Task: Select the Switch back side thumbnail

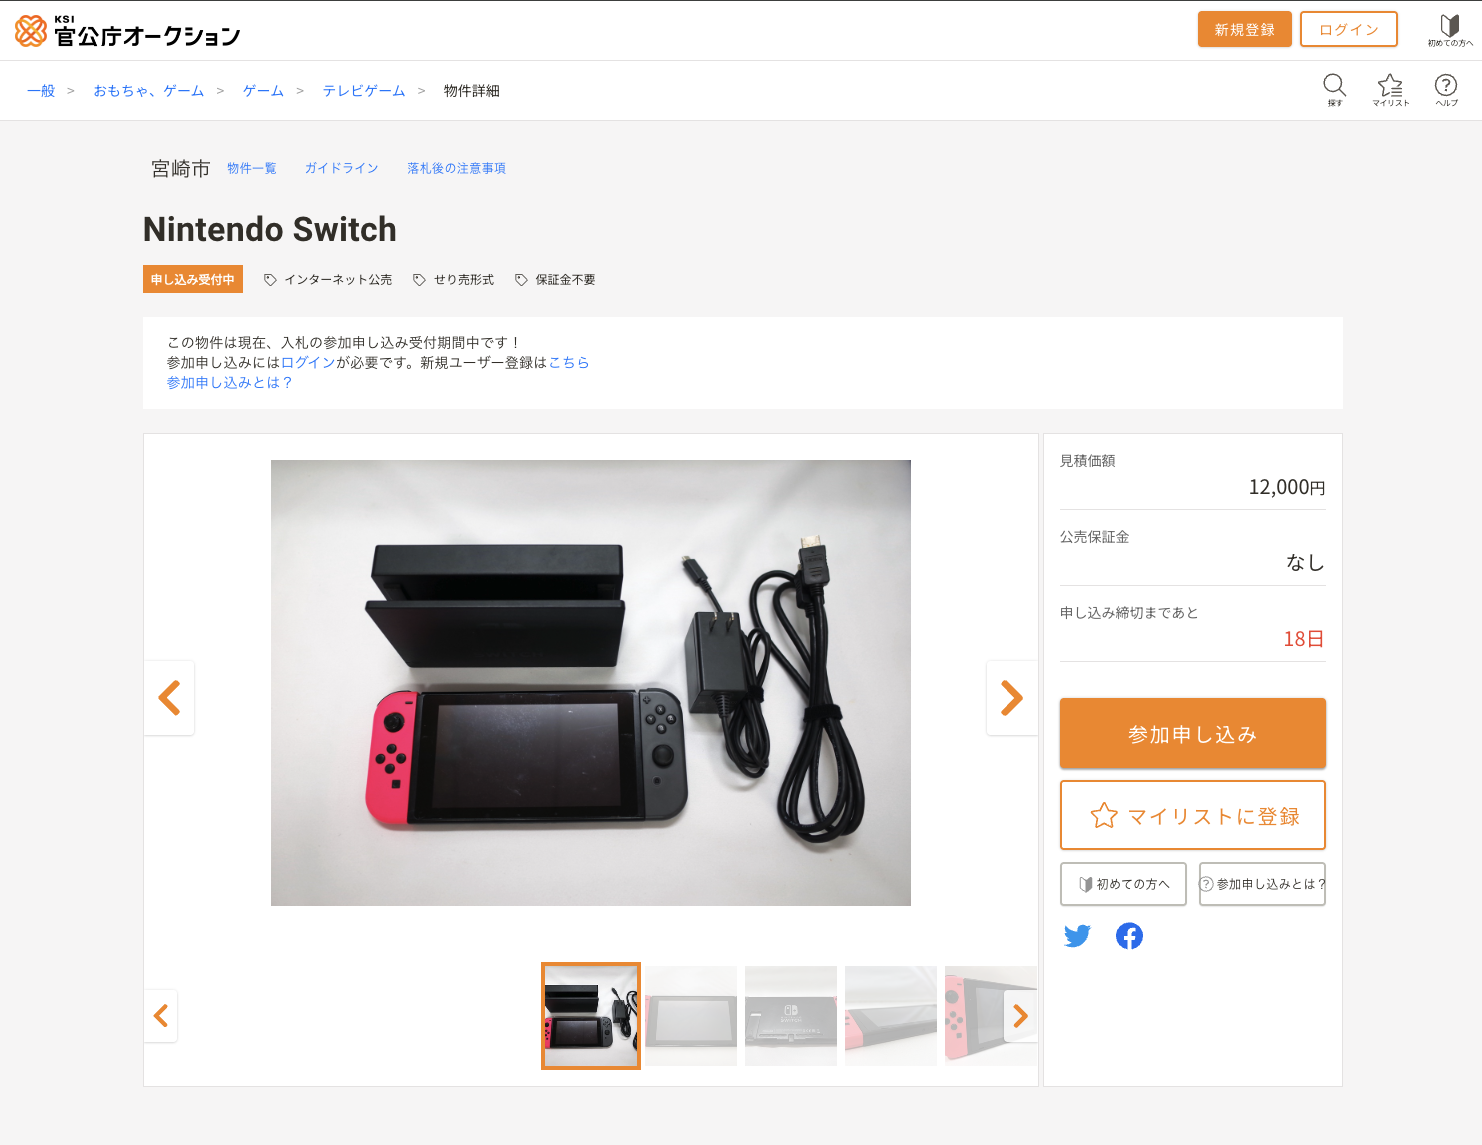Action: click(x=791, y=1016)
